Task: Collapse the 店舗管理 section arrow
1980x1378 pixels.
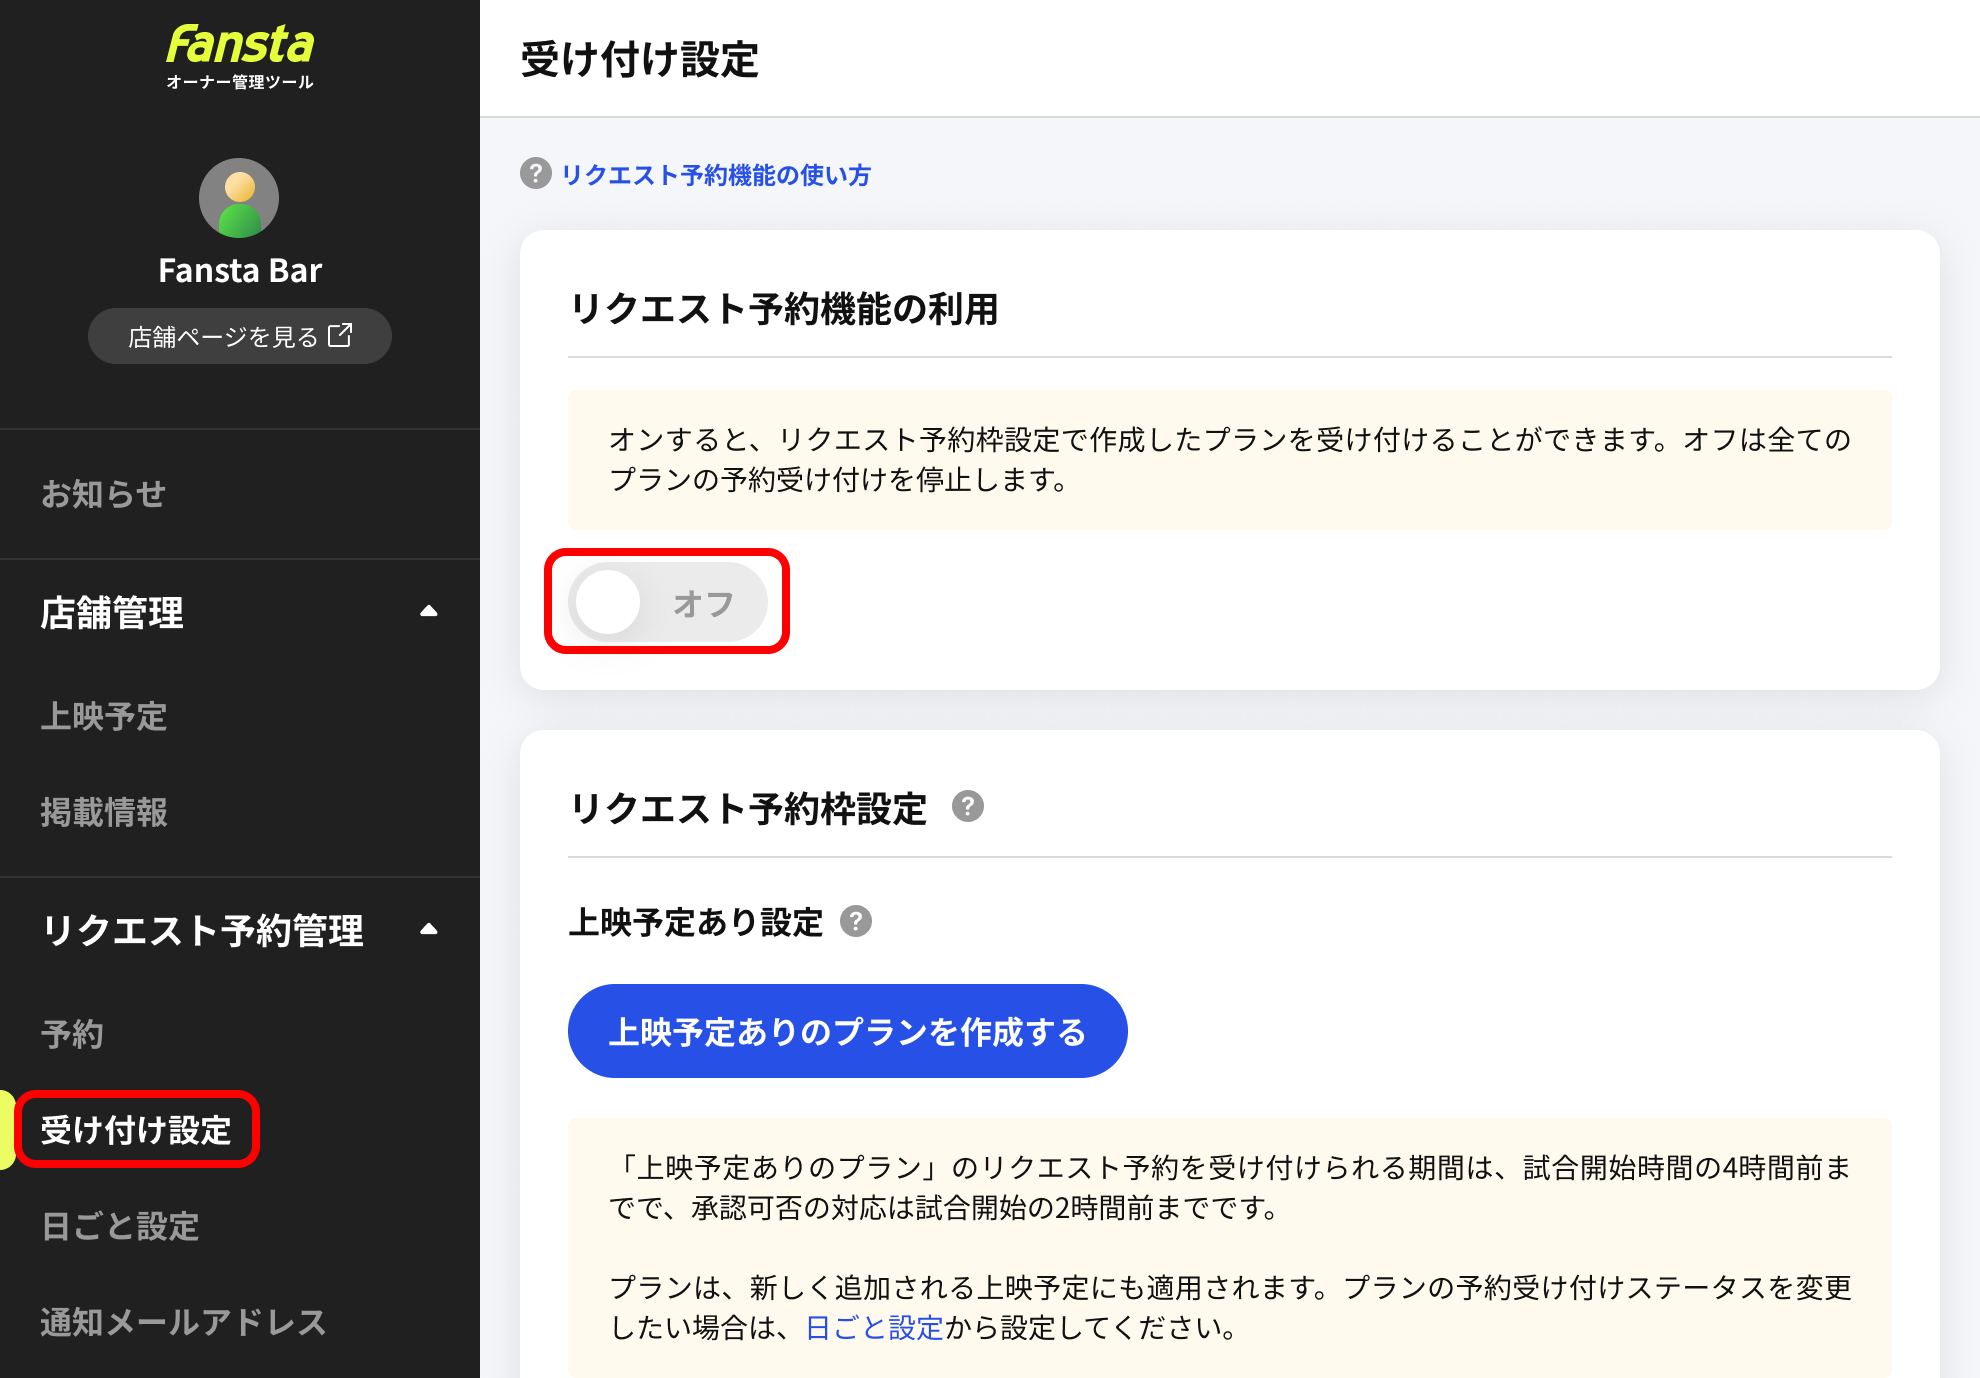Action: point(429,611)
